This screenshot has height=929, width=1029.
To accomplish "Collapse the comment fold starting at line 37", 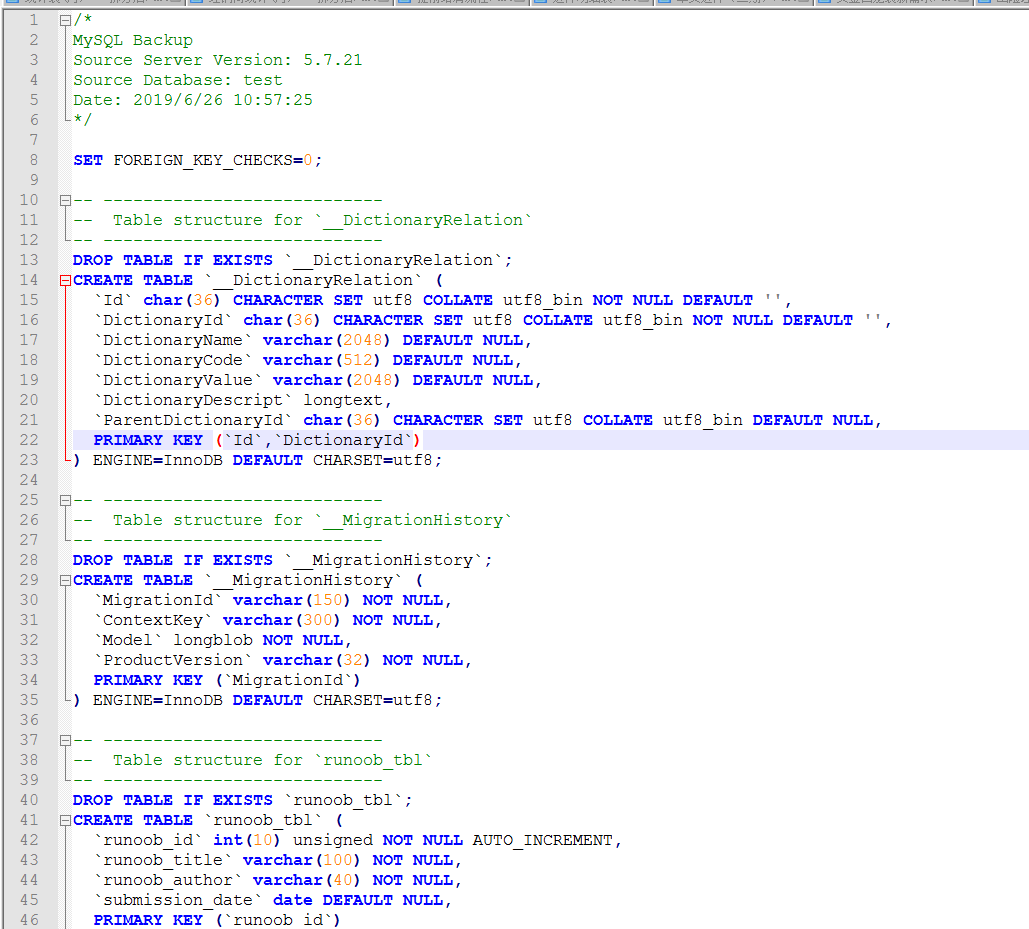I will 65,740.
